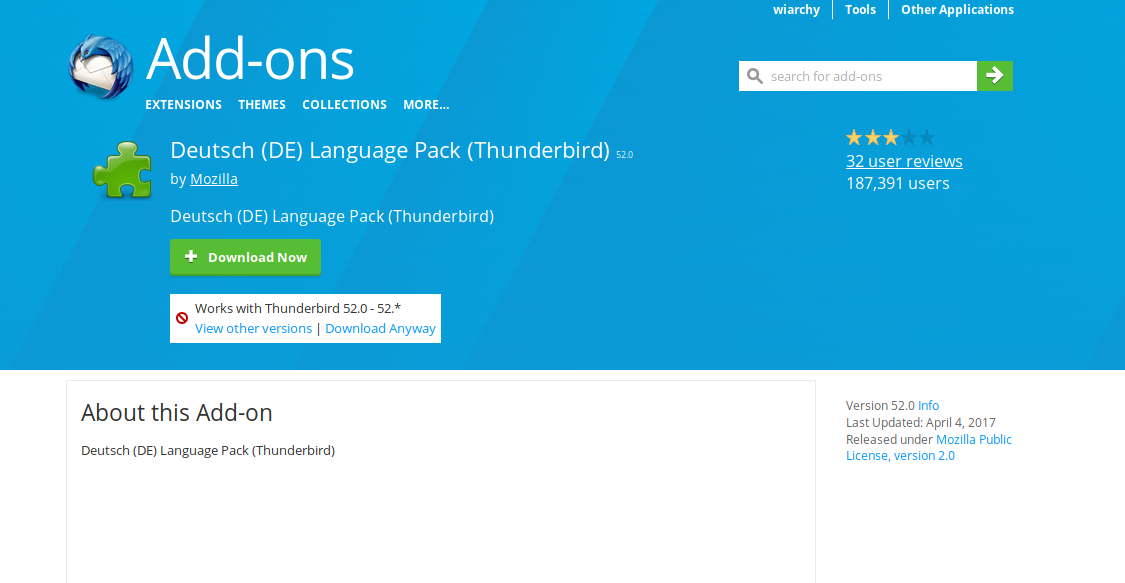Click the add-on title Deutsch (DE) Language Pack
Image resolution: width=1125 pixels, height=583 pixels.
[x=390, y=151]
